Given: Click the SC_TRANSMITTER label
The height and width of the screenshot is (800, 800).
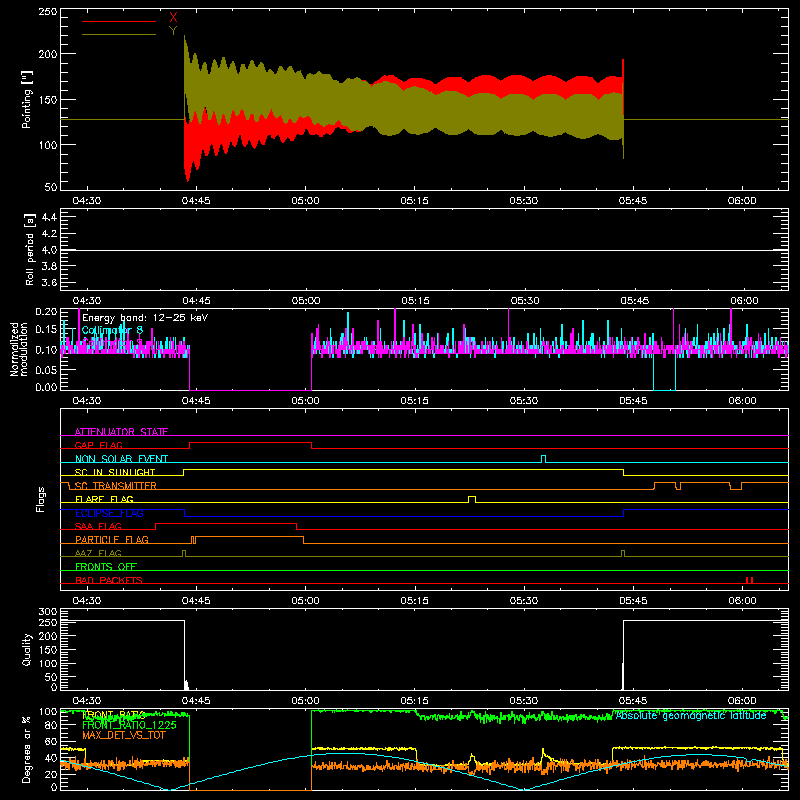Looking at the screenshot, I should 116,486.
